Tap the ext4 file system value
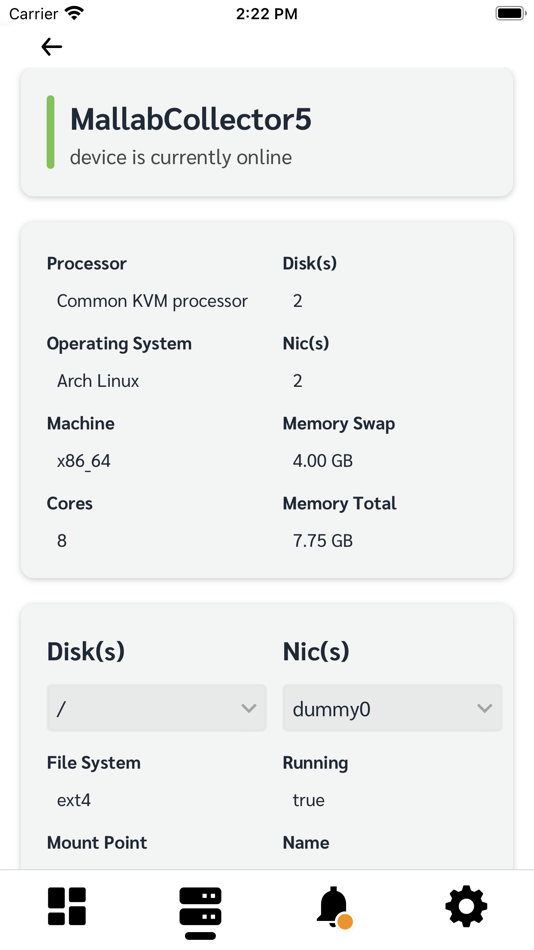The width and height of the screenshot is (534, 950). coord(74,800)
